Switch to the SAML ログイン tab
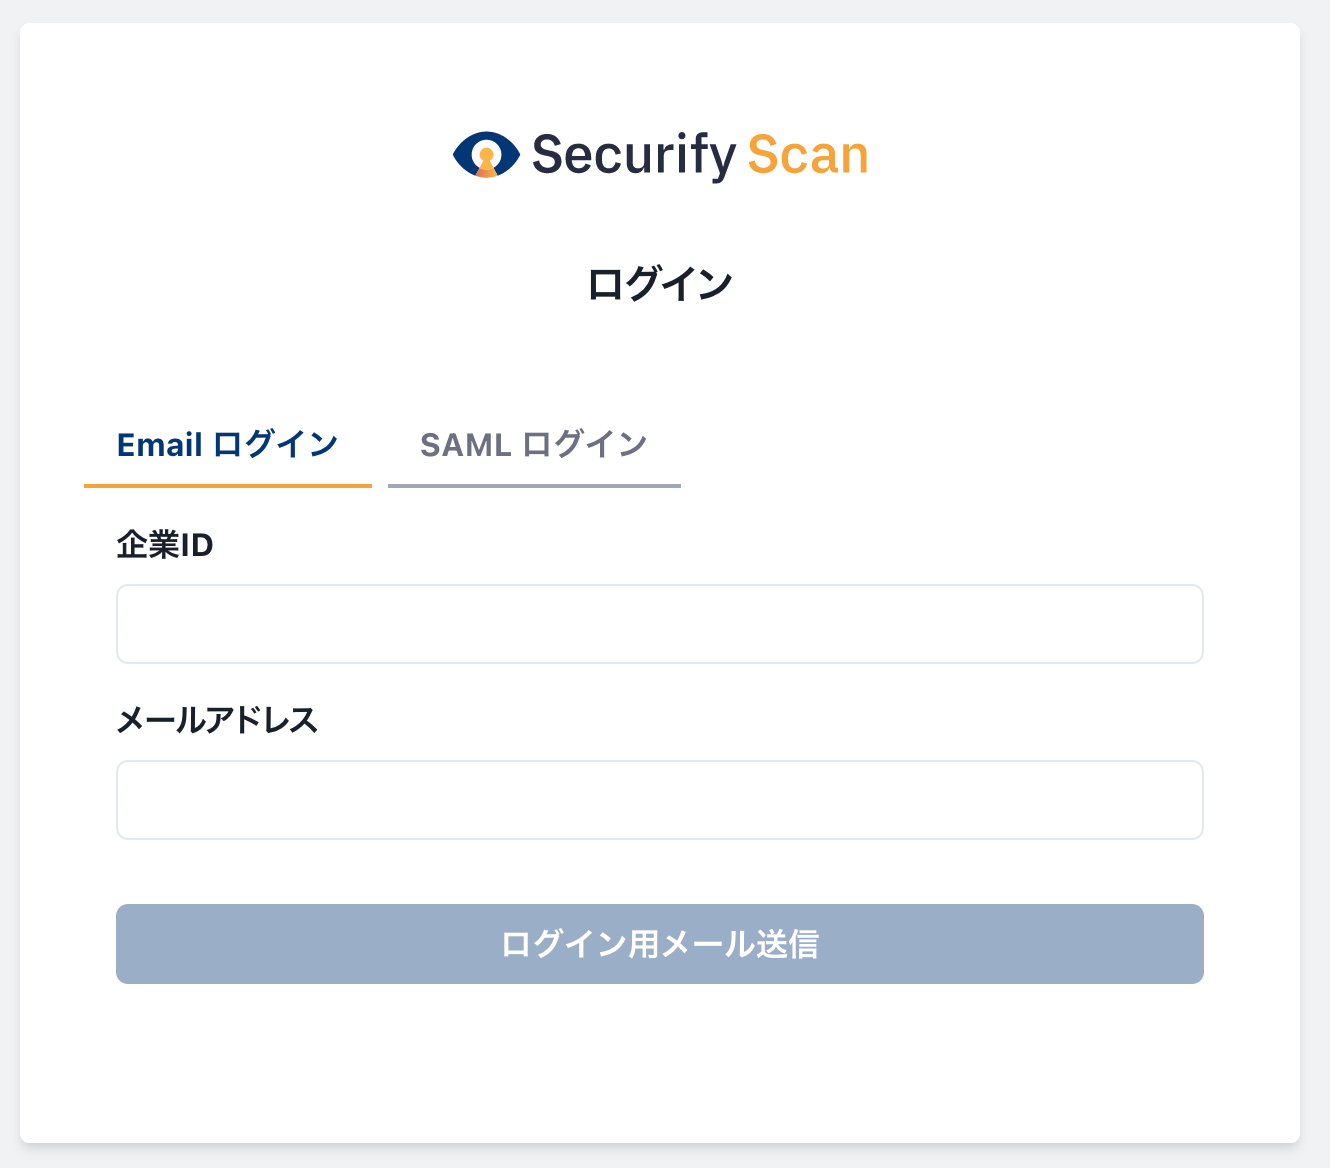 click(534, 444)
